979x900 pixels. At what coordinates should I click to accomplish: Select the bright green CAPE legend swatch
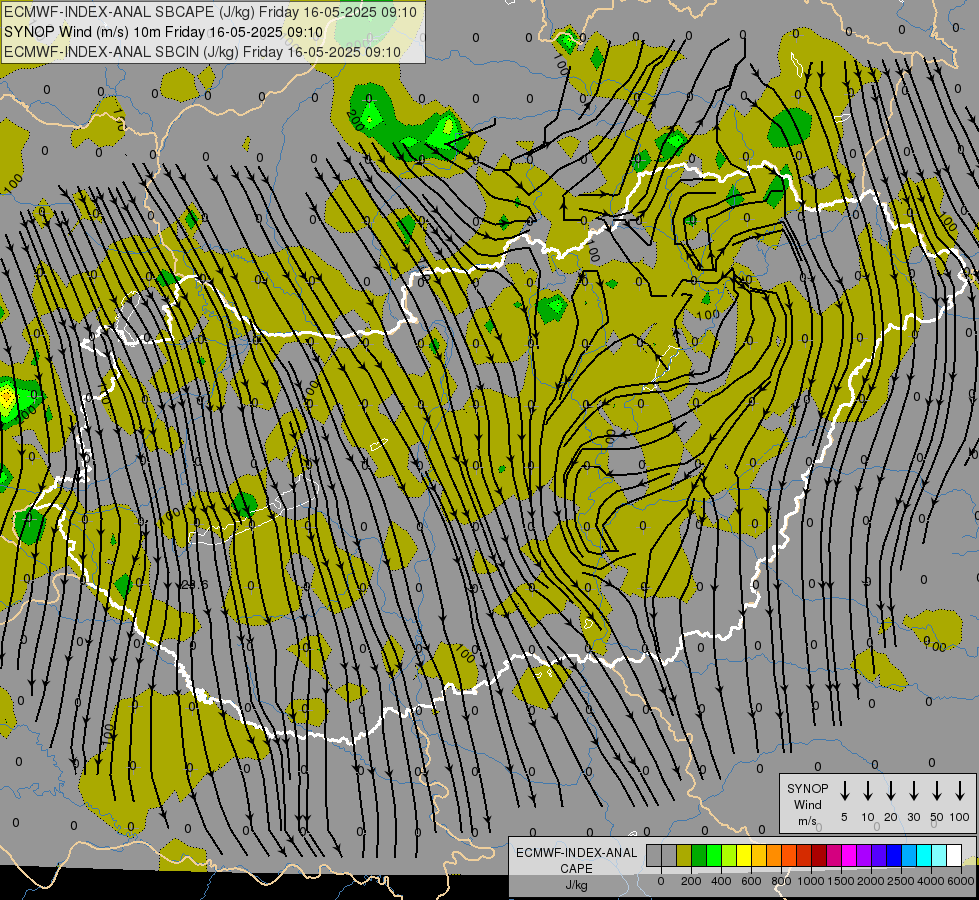[714, 855]
